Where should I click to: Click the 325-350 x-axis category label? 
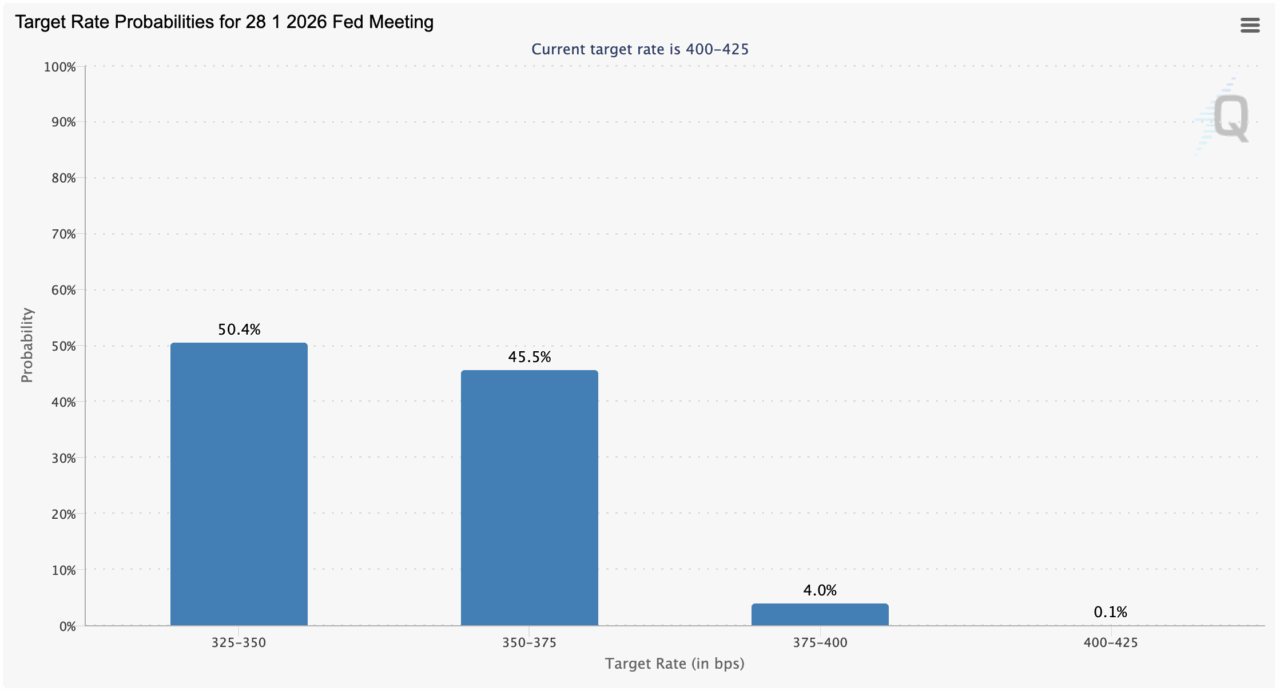click(239, 642)
